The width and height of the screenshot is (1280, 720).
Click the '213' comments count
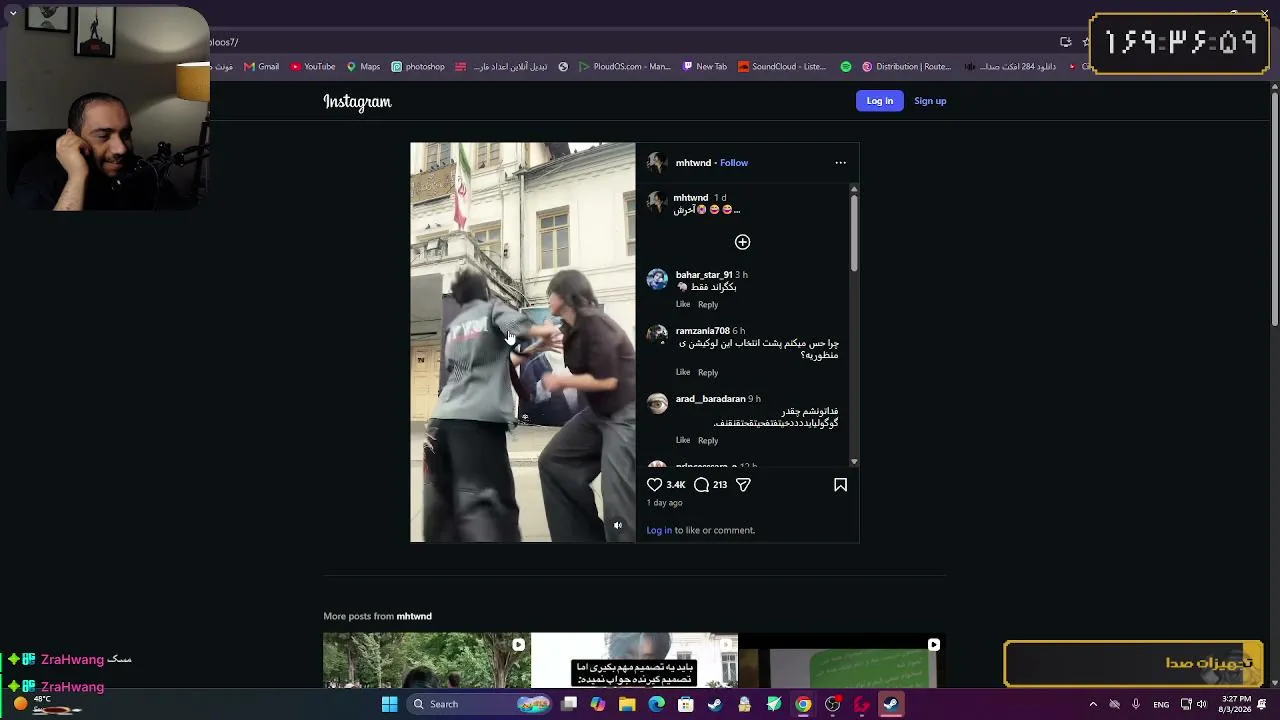click(720, 485)
